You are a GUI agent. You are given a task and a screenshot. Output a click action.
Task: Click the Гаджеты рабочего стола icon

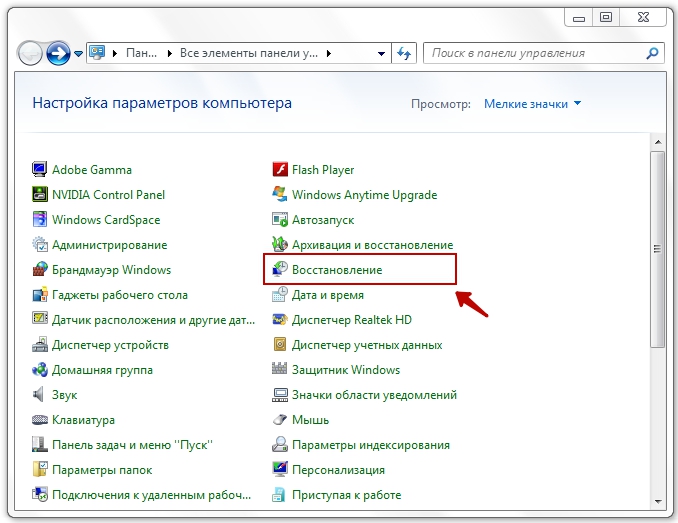tap(39, 294)
